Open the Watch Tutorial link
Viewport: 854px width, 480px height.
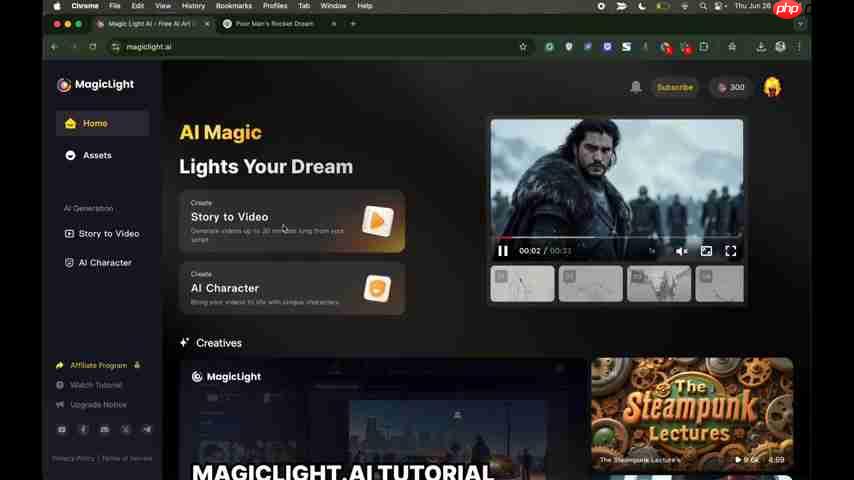(89, 385)
